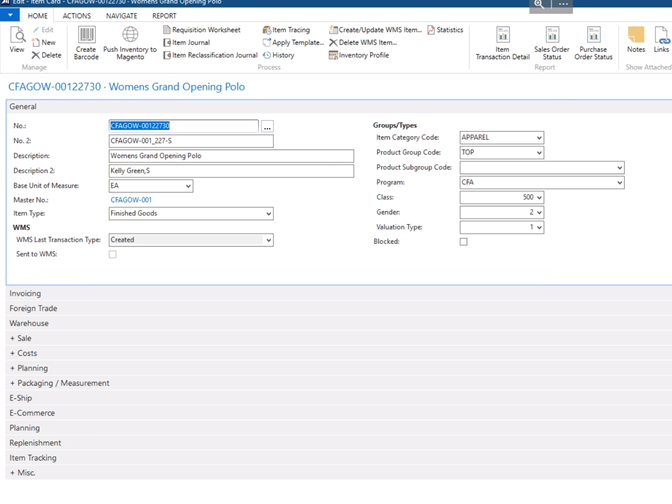Viewport: 672px width, 504px height.
Task: Delete the current item record
Action: (46, 55)
